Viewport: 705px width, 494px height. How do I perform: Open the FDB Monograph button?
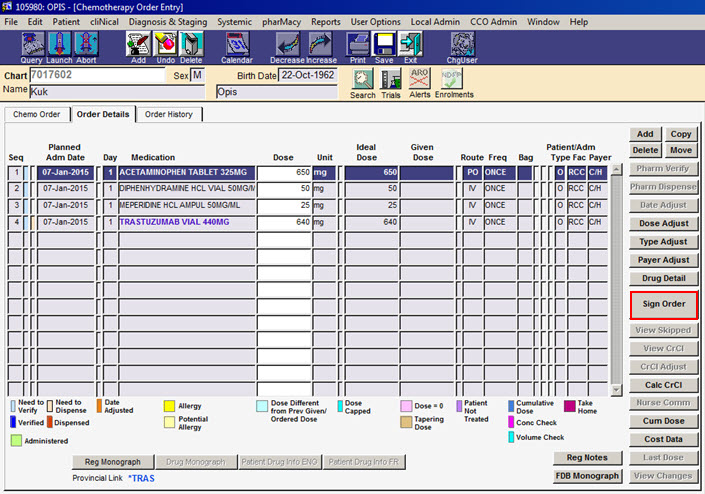point(587,476)
